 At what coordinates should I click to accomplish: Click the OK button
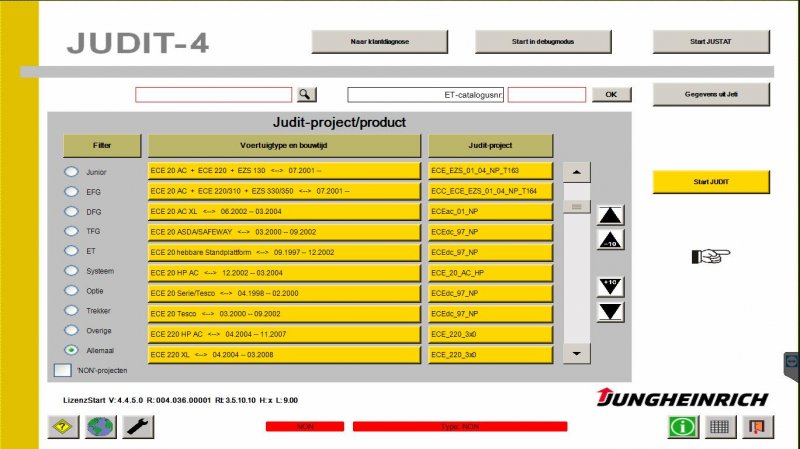(611, 94)
